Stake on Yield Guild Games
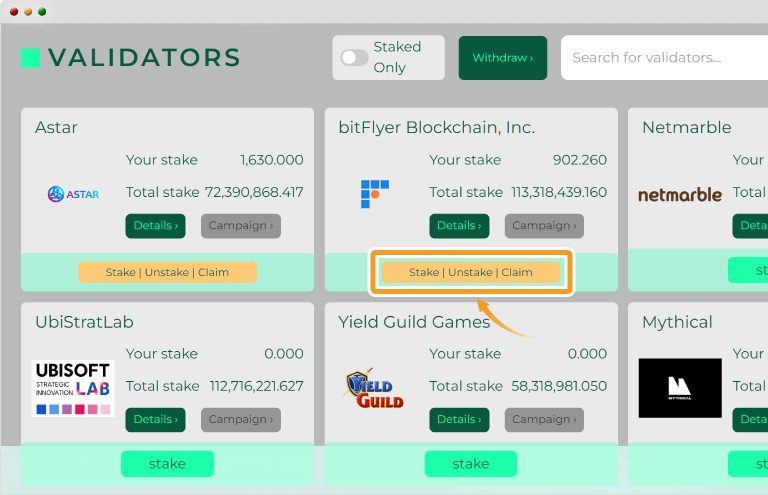The height and width of the screenshot is (495, 768). (x=471, y=464)
